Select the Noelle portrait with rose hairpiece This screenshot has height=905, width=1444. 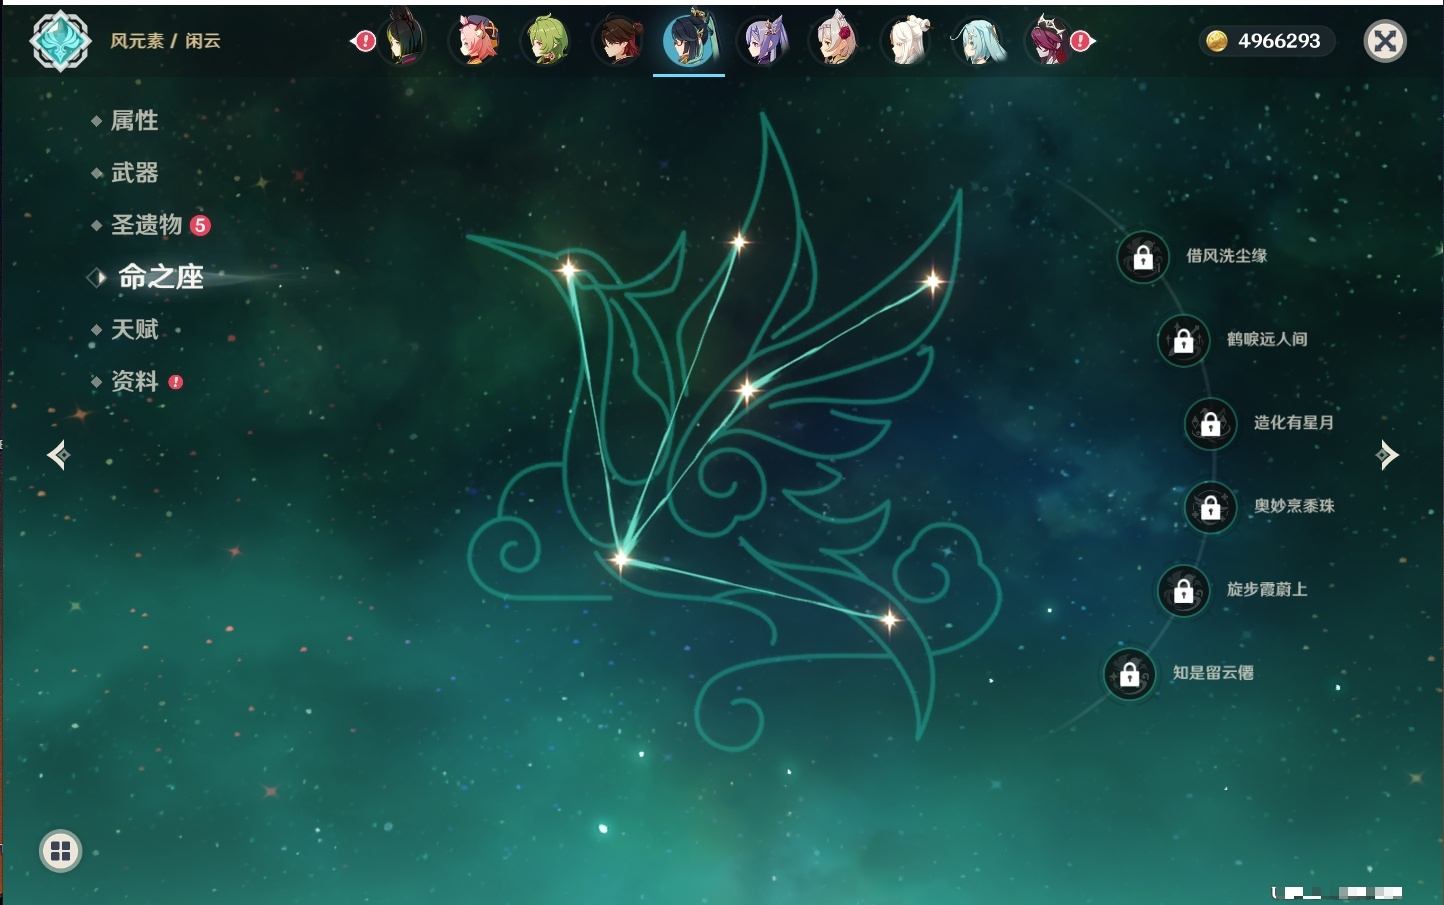click(834, 41)
